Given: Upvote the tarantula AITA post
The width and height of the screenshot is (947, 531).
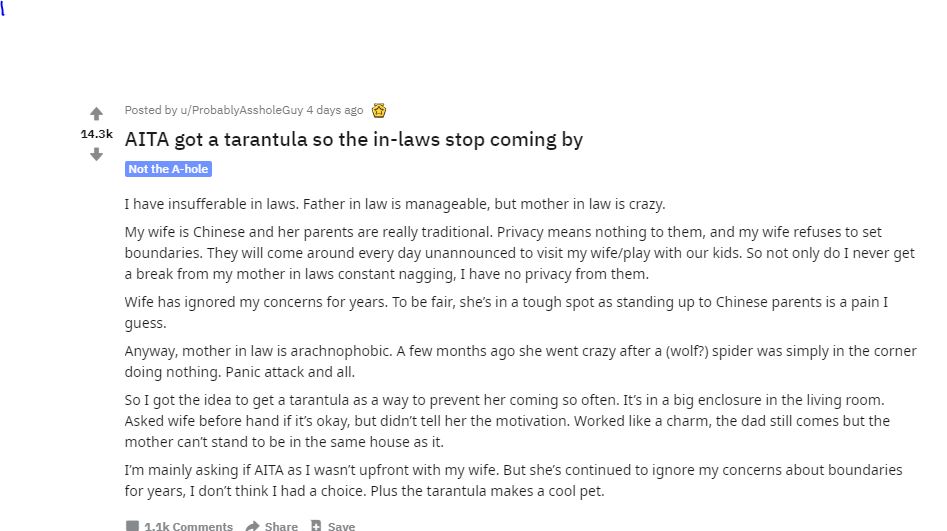Looking at the screenshot, I should (97, 114).
